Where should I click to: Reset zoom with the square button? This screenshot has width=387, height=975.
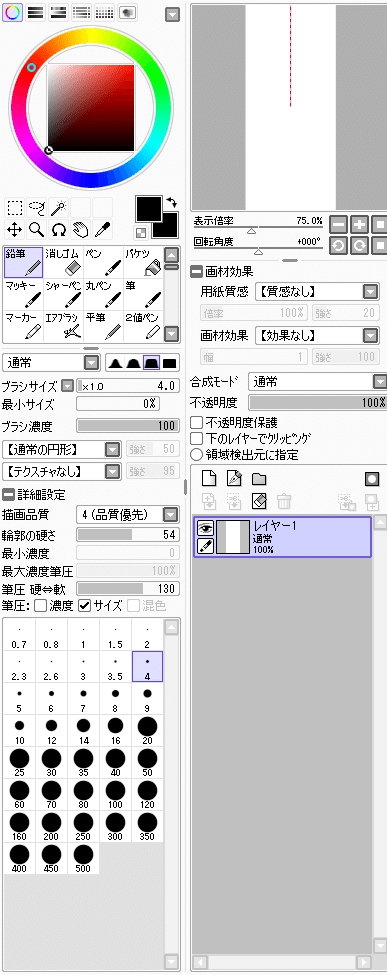tap(380, 224)
